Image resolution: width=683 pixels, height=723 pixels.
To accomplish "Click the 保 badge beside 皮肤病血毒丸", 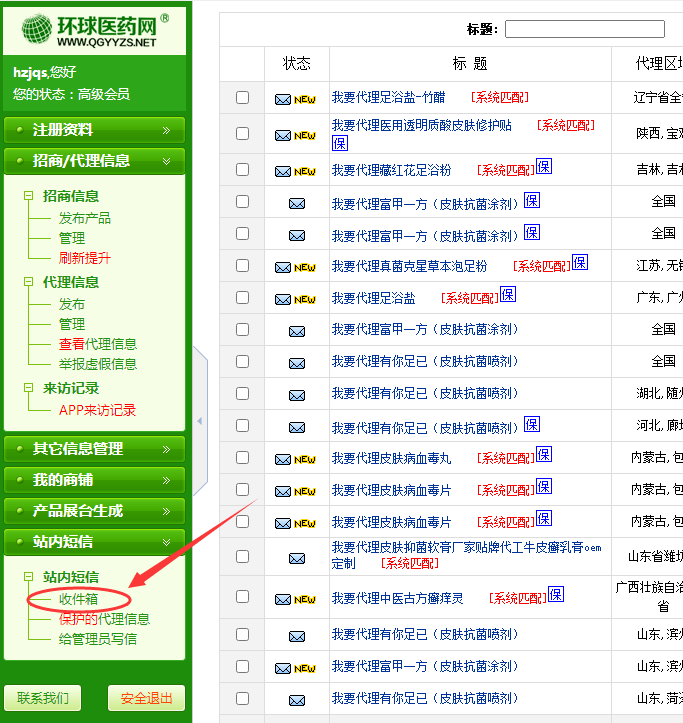I will tap(544, 455).
